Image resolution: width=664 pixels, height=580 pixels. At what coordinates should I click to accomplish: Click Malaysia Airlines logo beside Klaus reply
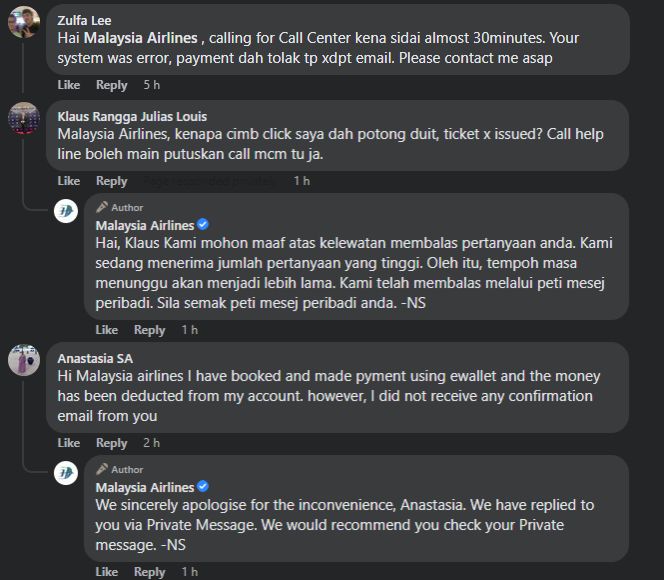66,211
